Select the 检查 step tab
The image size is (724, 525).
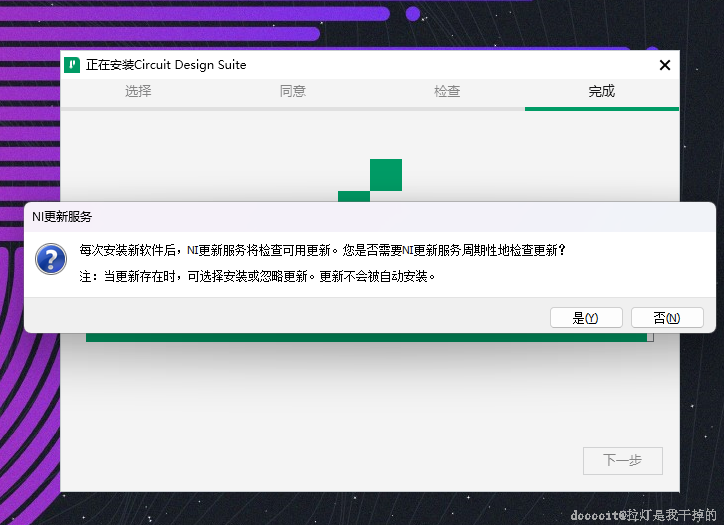(x=447, y=91)
